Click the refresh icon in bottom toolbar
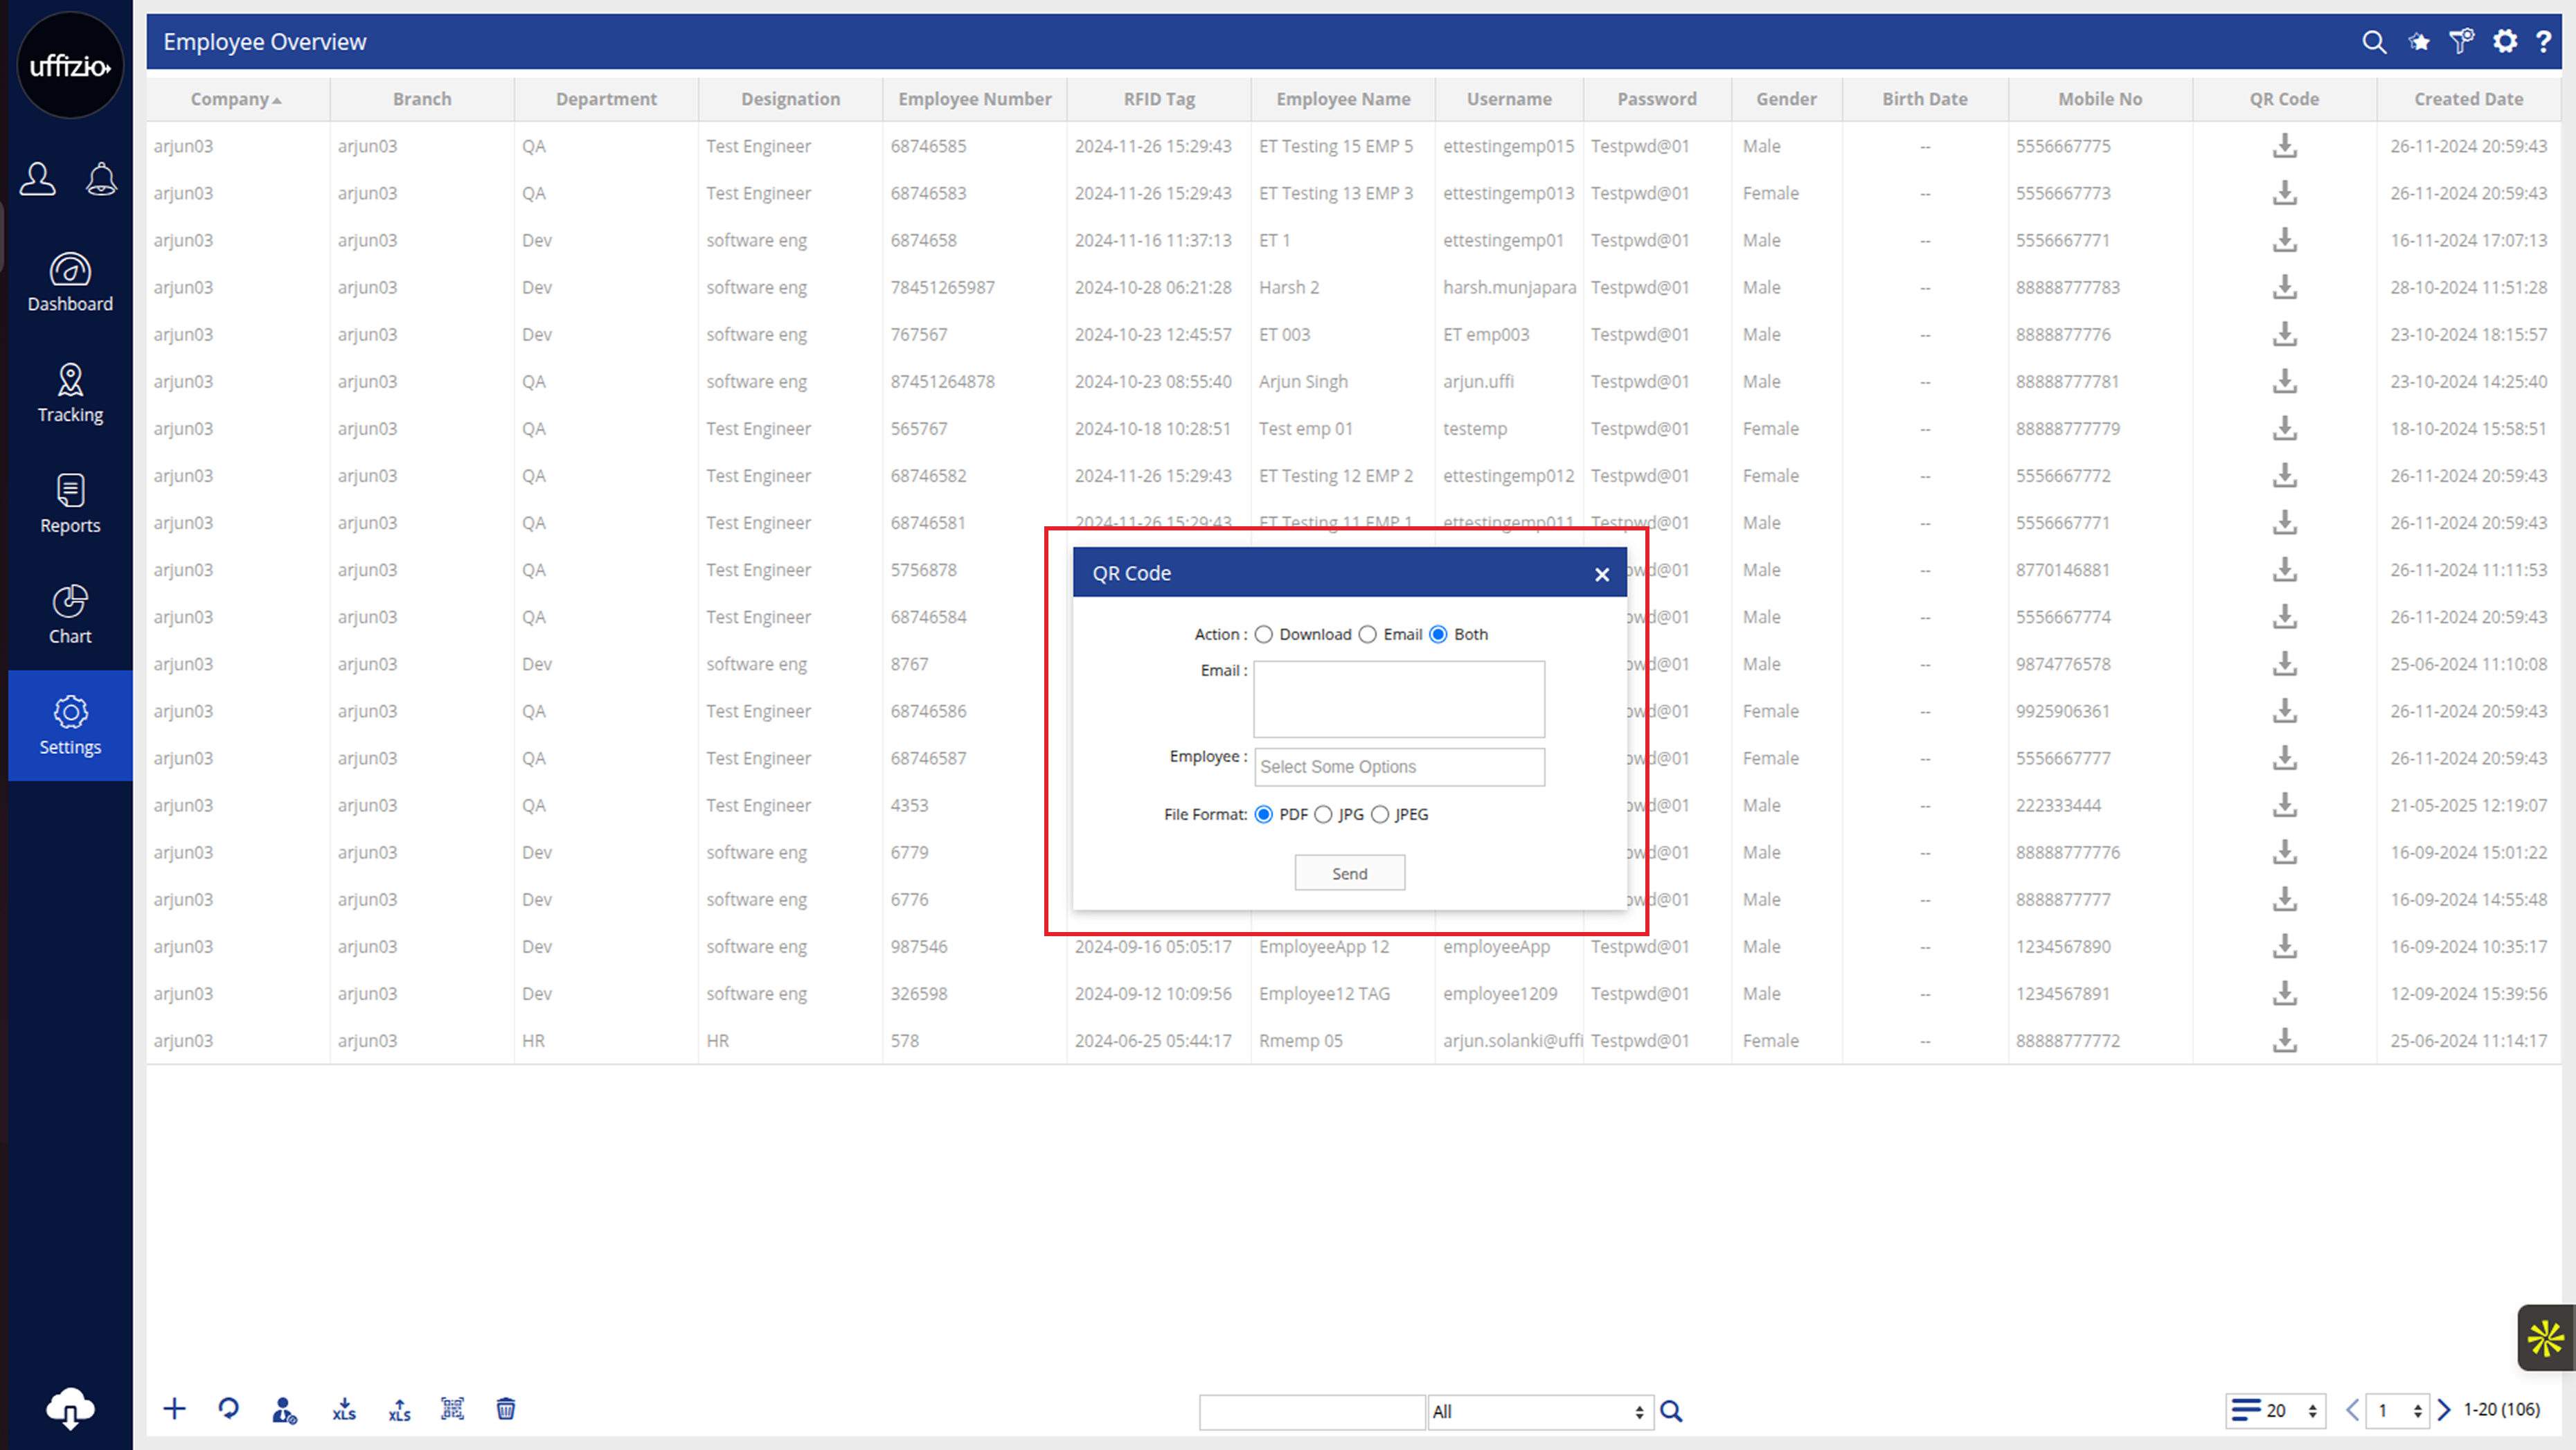The height and width of the screenshot is (1450, 2576). [x=229, y=1409]
